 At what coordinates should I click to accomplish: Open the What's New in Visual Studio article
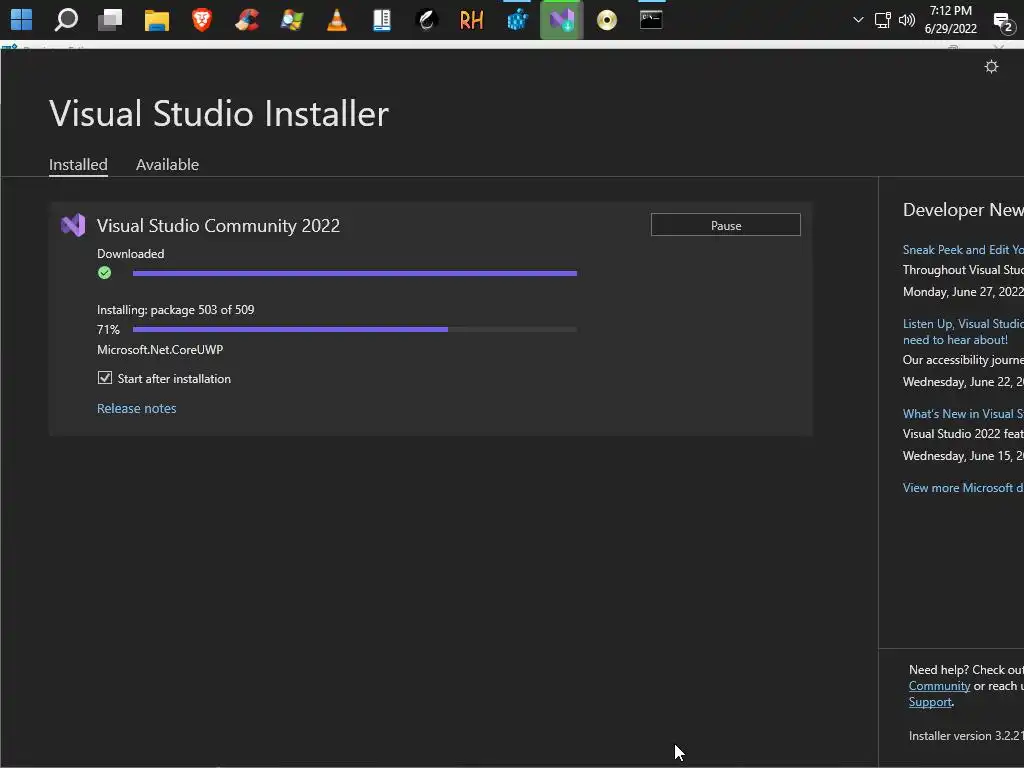[x=963, y=413]
